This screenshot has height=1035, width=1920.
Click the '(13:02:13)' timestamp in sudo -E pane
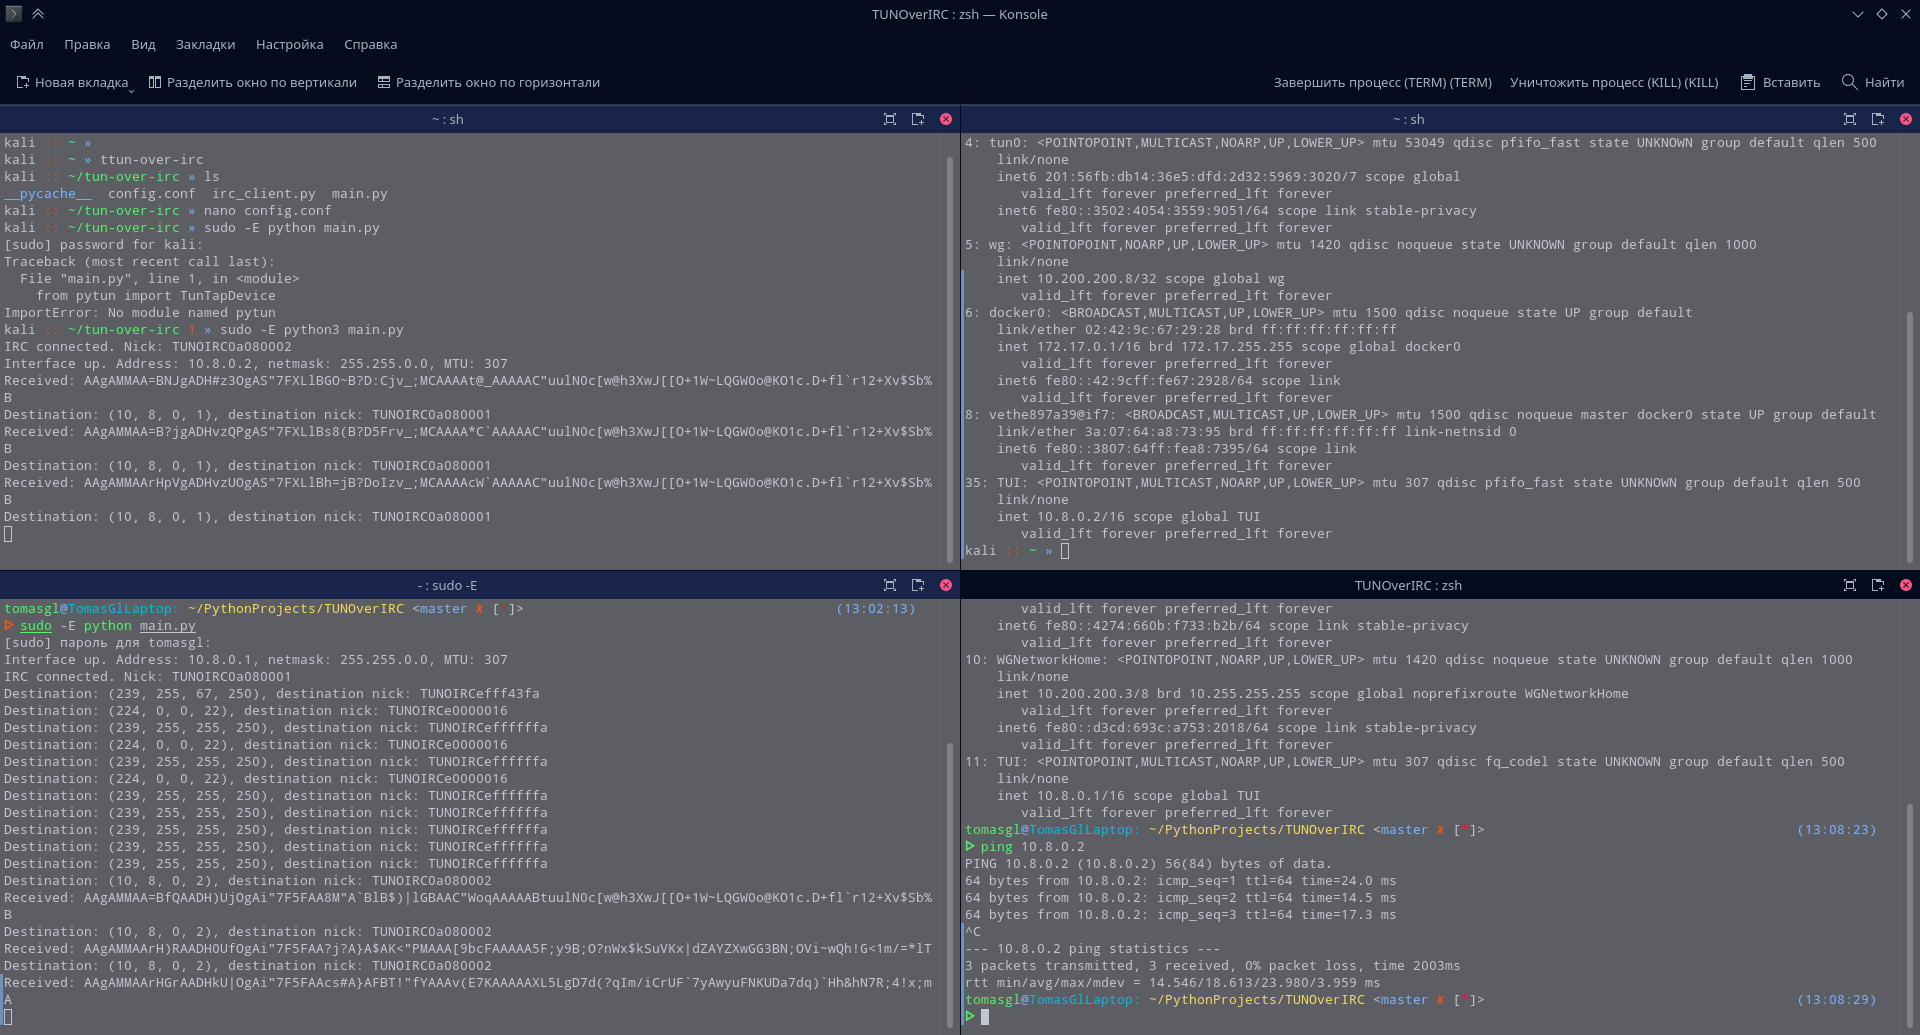coord(876,609)
